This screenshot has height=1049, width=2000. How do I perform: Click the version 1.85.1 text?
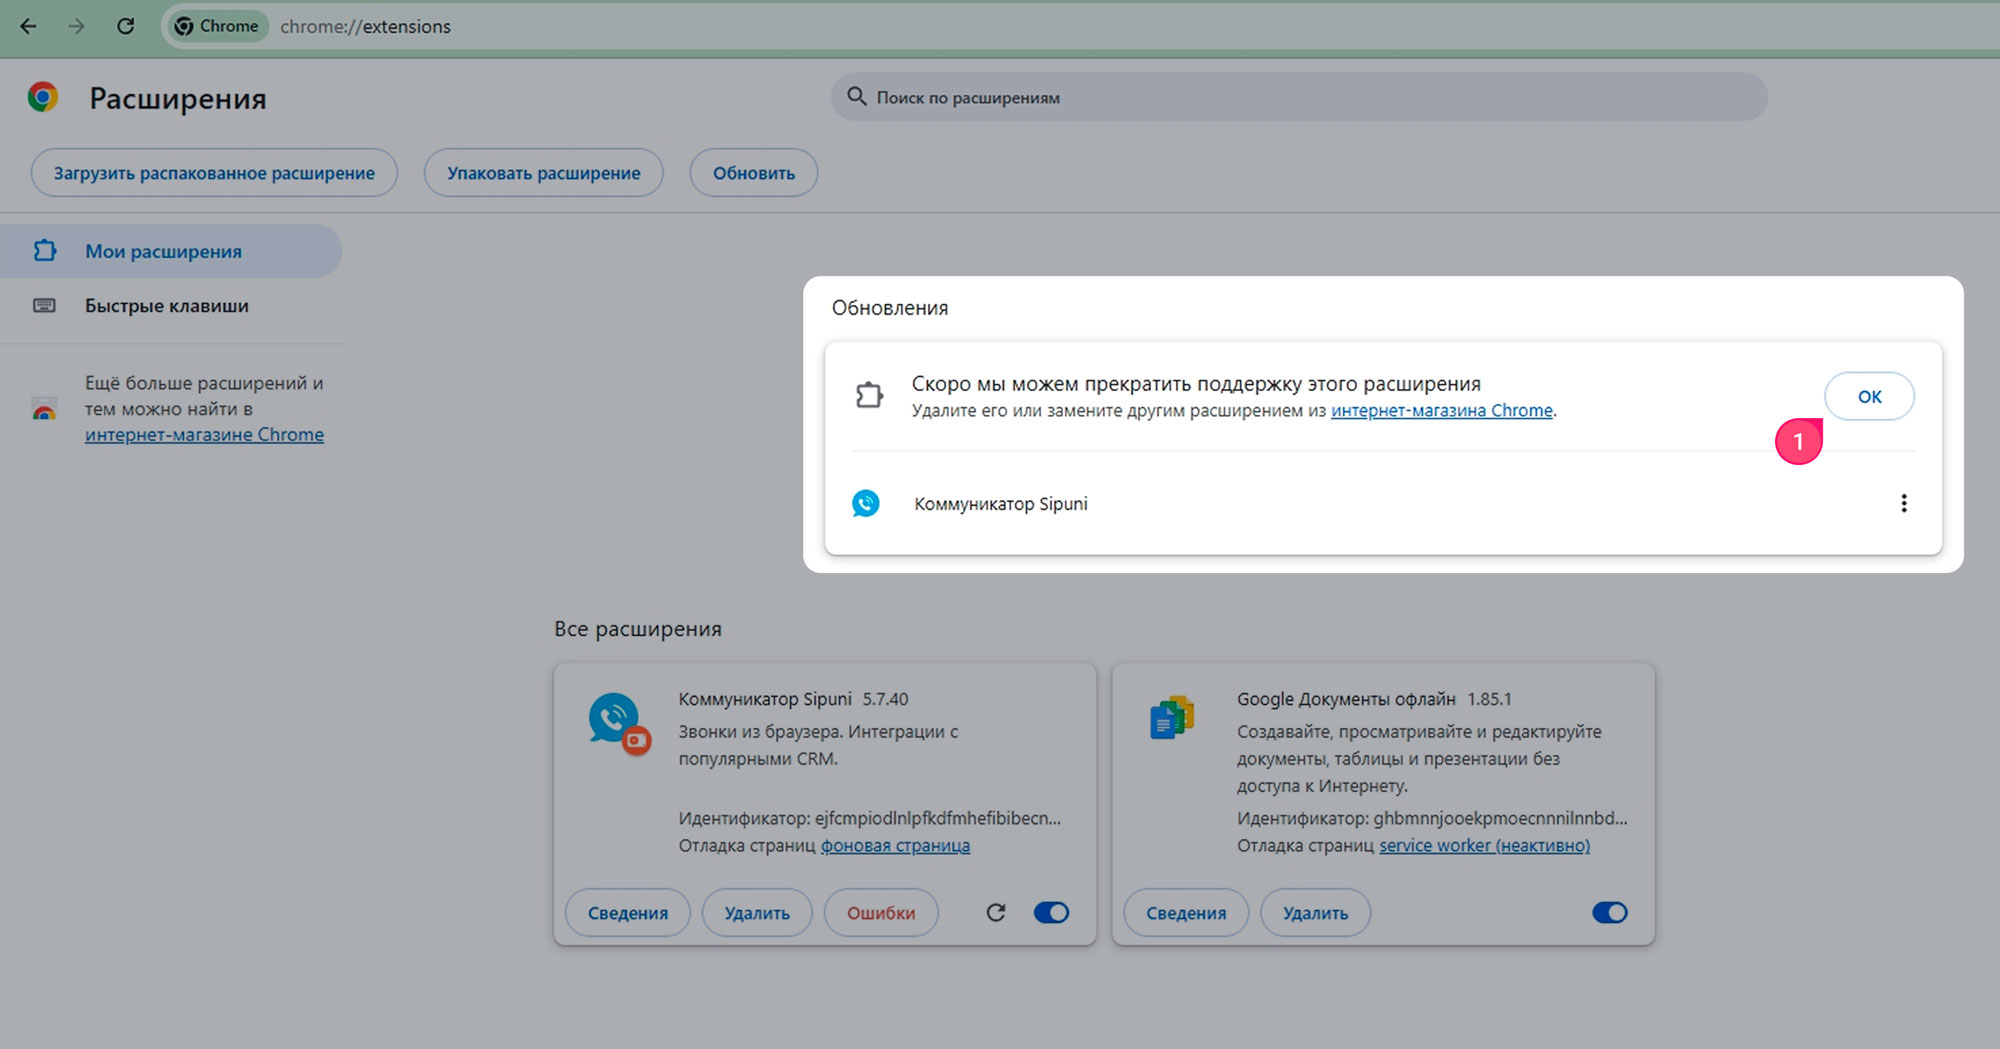point(1489,699)
